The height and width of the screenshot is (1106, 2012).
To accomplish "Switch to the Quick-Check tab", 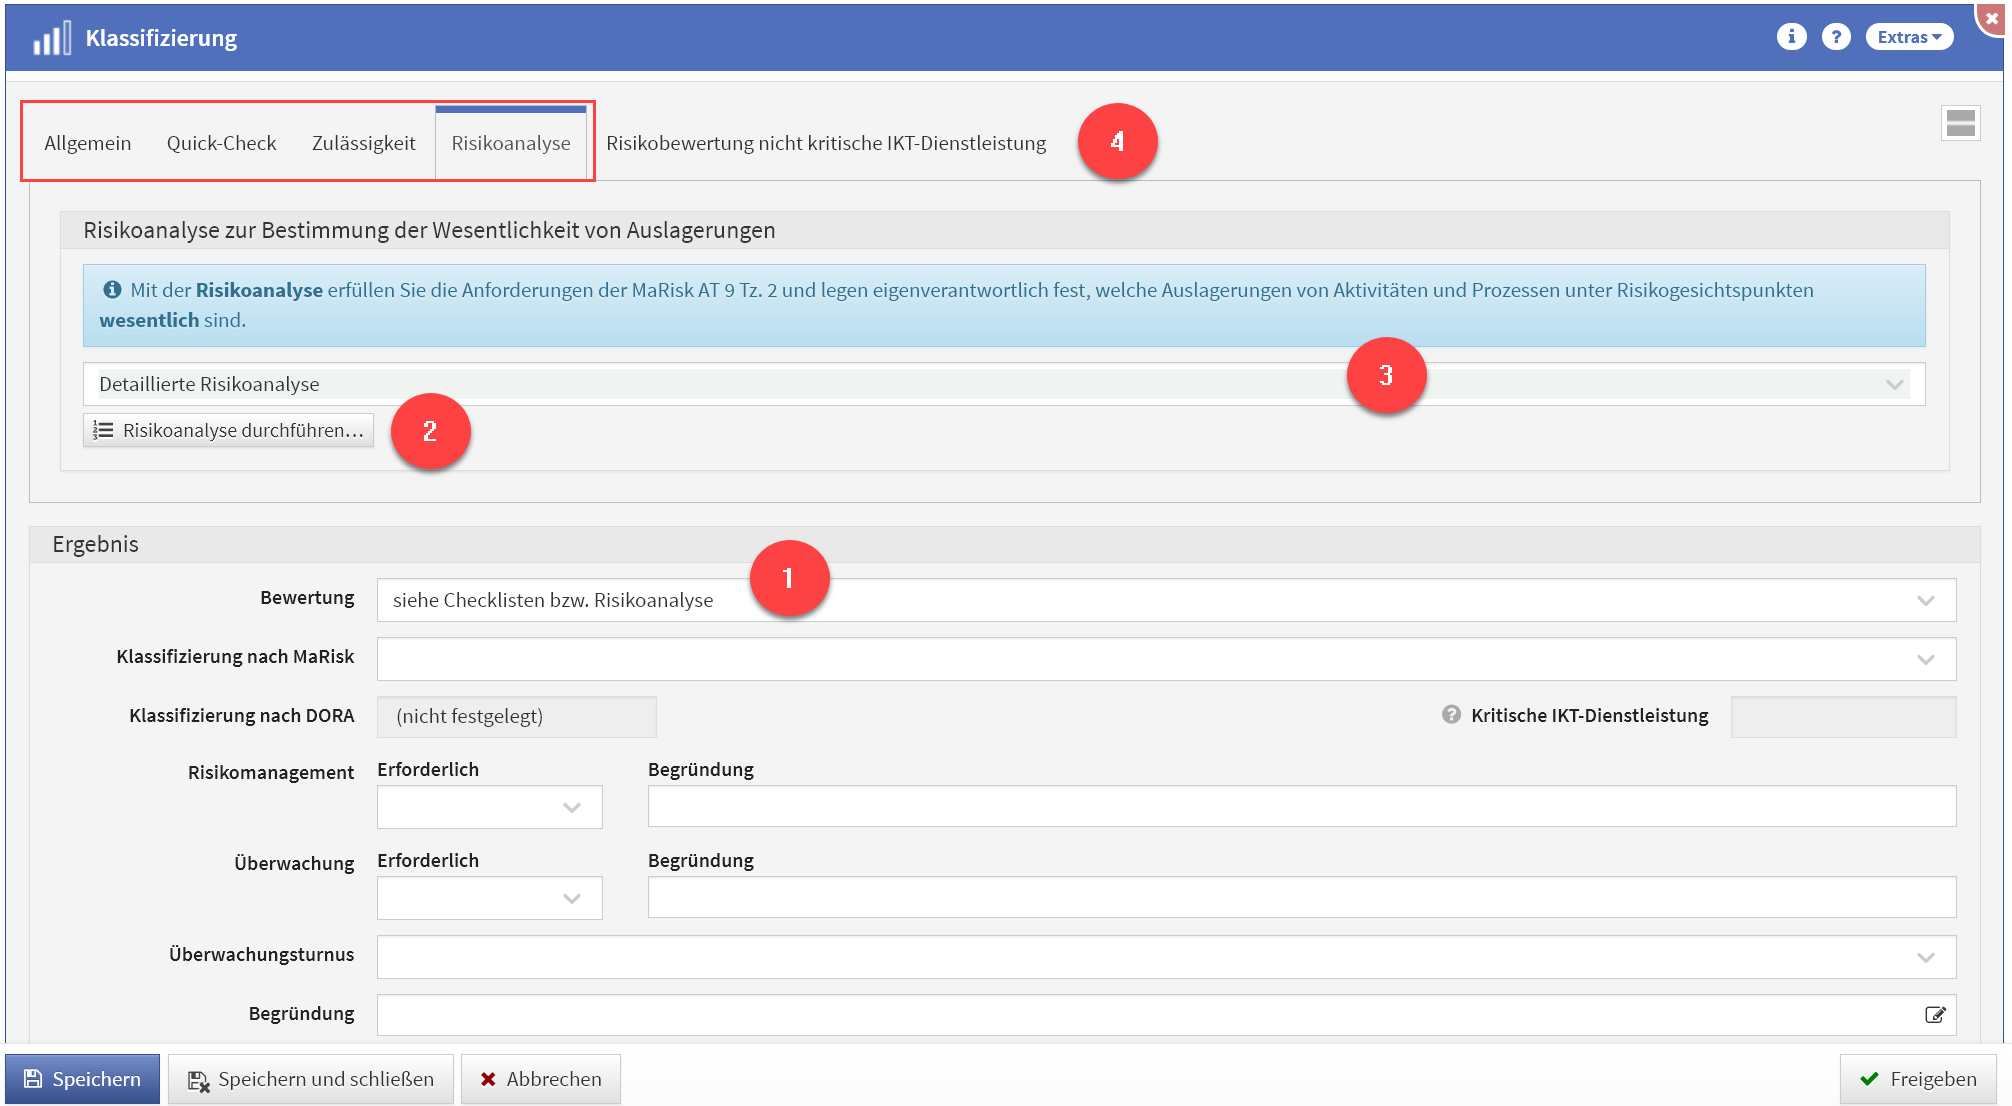I will (x=221, y=143).
